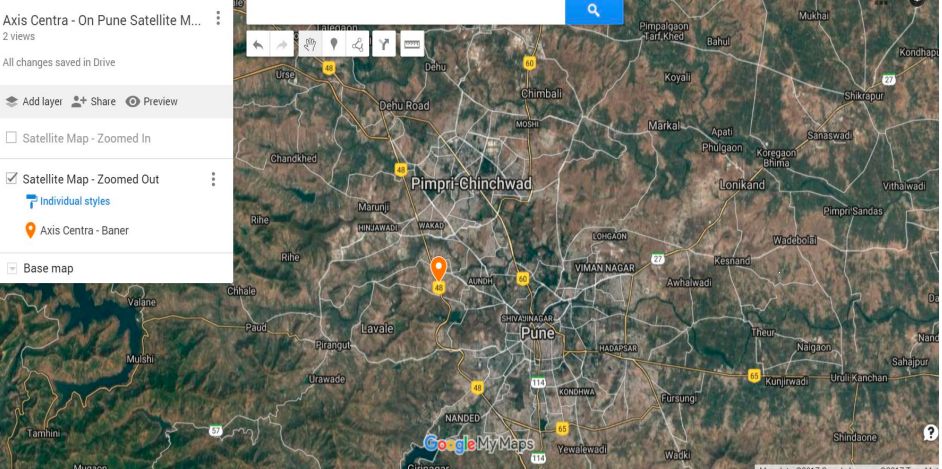
Task: Click the Undo arrow in map toolbar
Action: 259,44
